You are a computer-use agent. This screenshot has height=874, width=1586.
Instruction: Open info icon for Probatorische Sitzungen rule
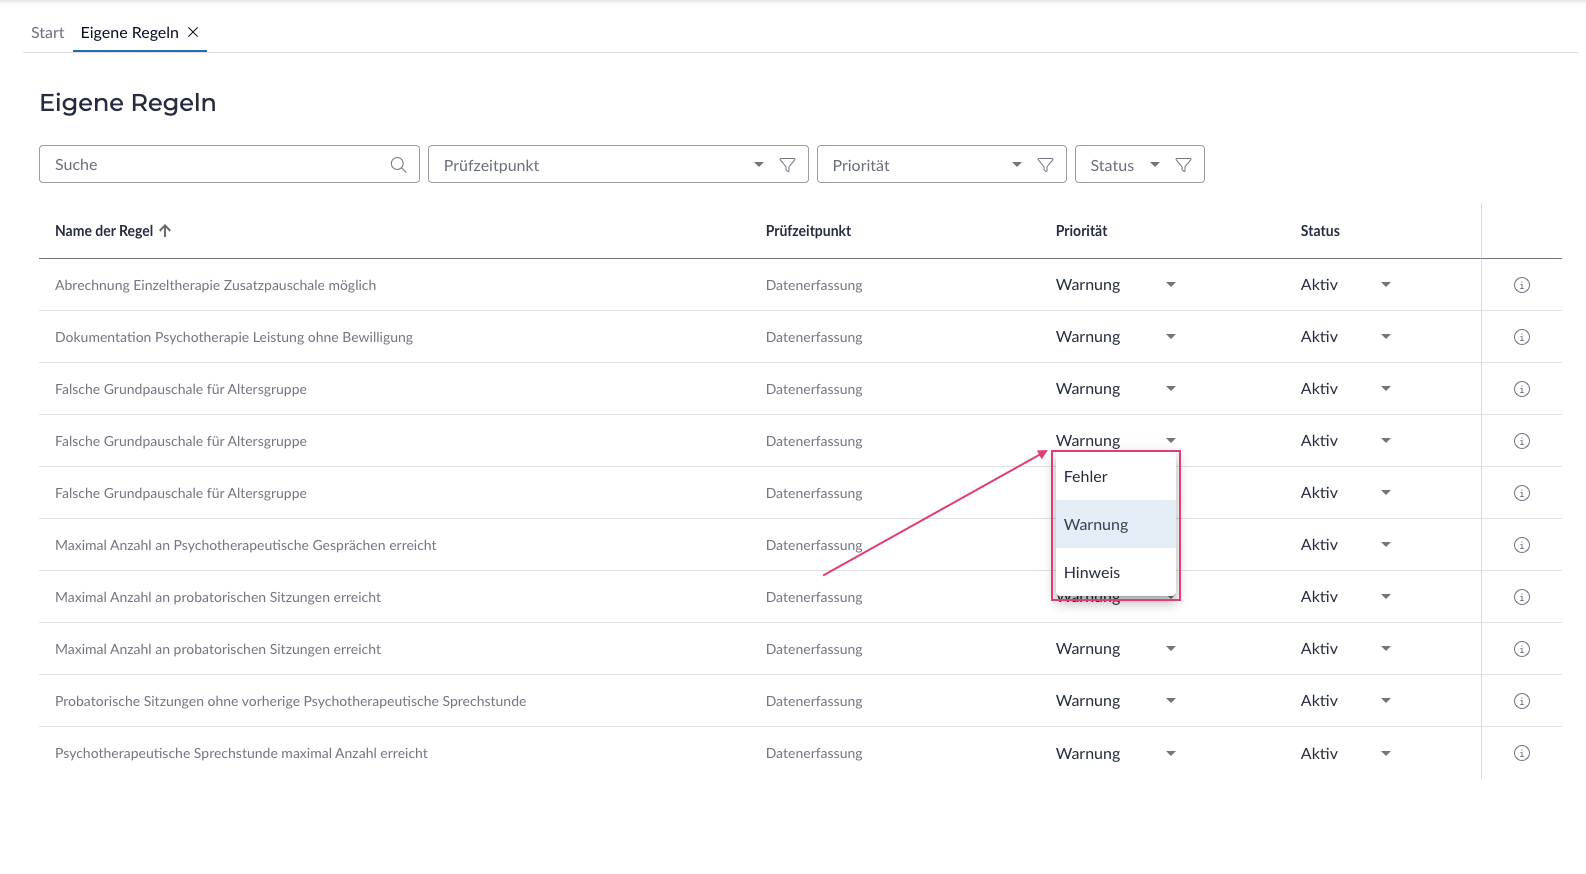pos(1521,701)
